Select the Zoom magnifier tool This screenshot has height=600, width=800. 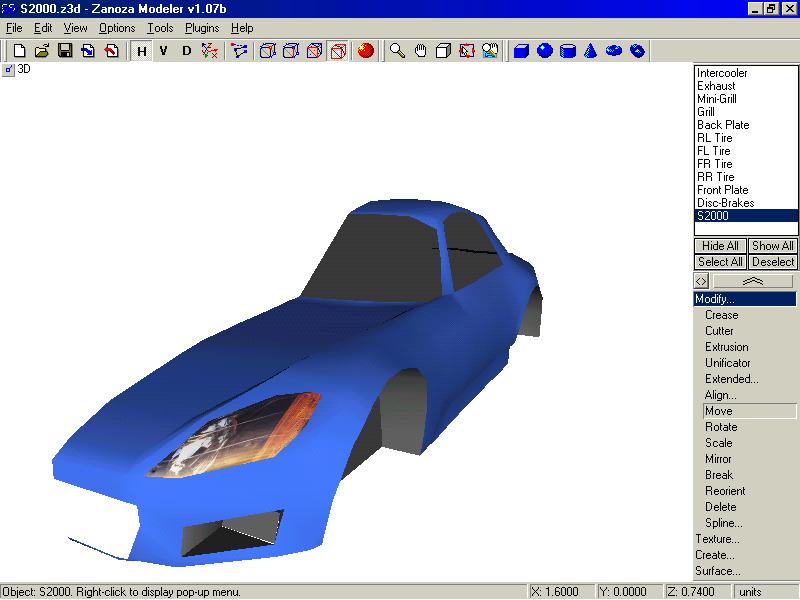click(397, 50)
